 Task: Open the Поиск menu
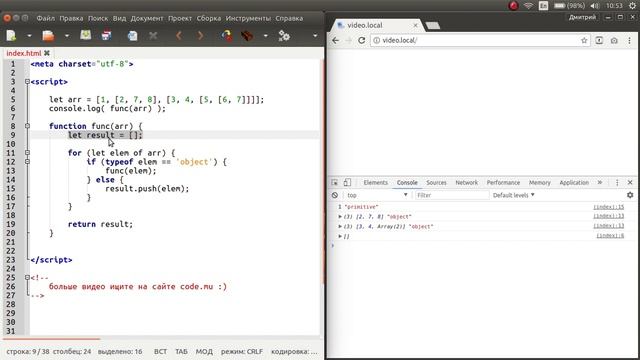click(98, 18)
